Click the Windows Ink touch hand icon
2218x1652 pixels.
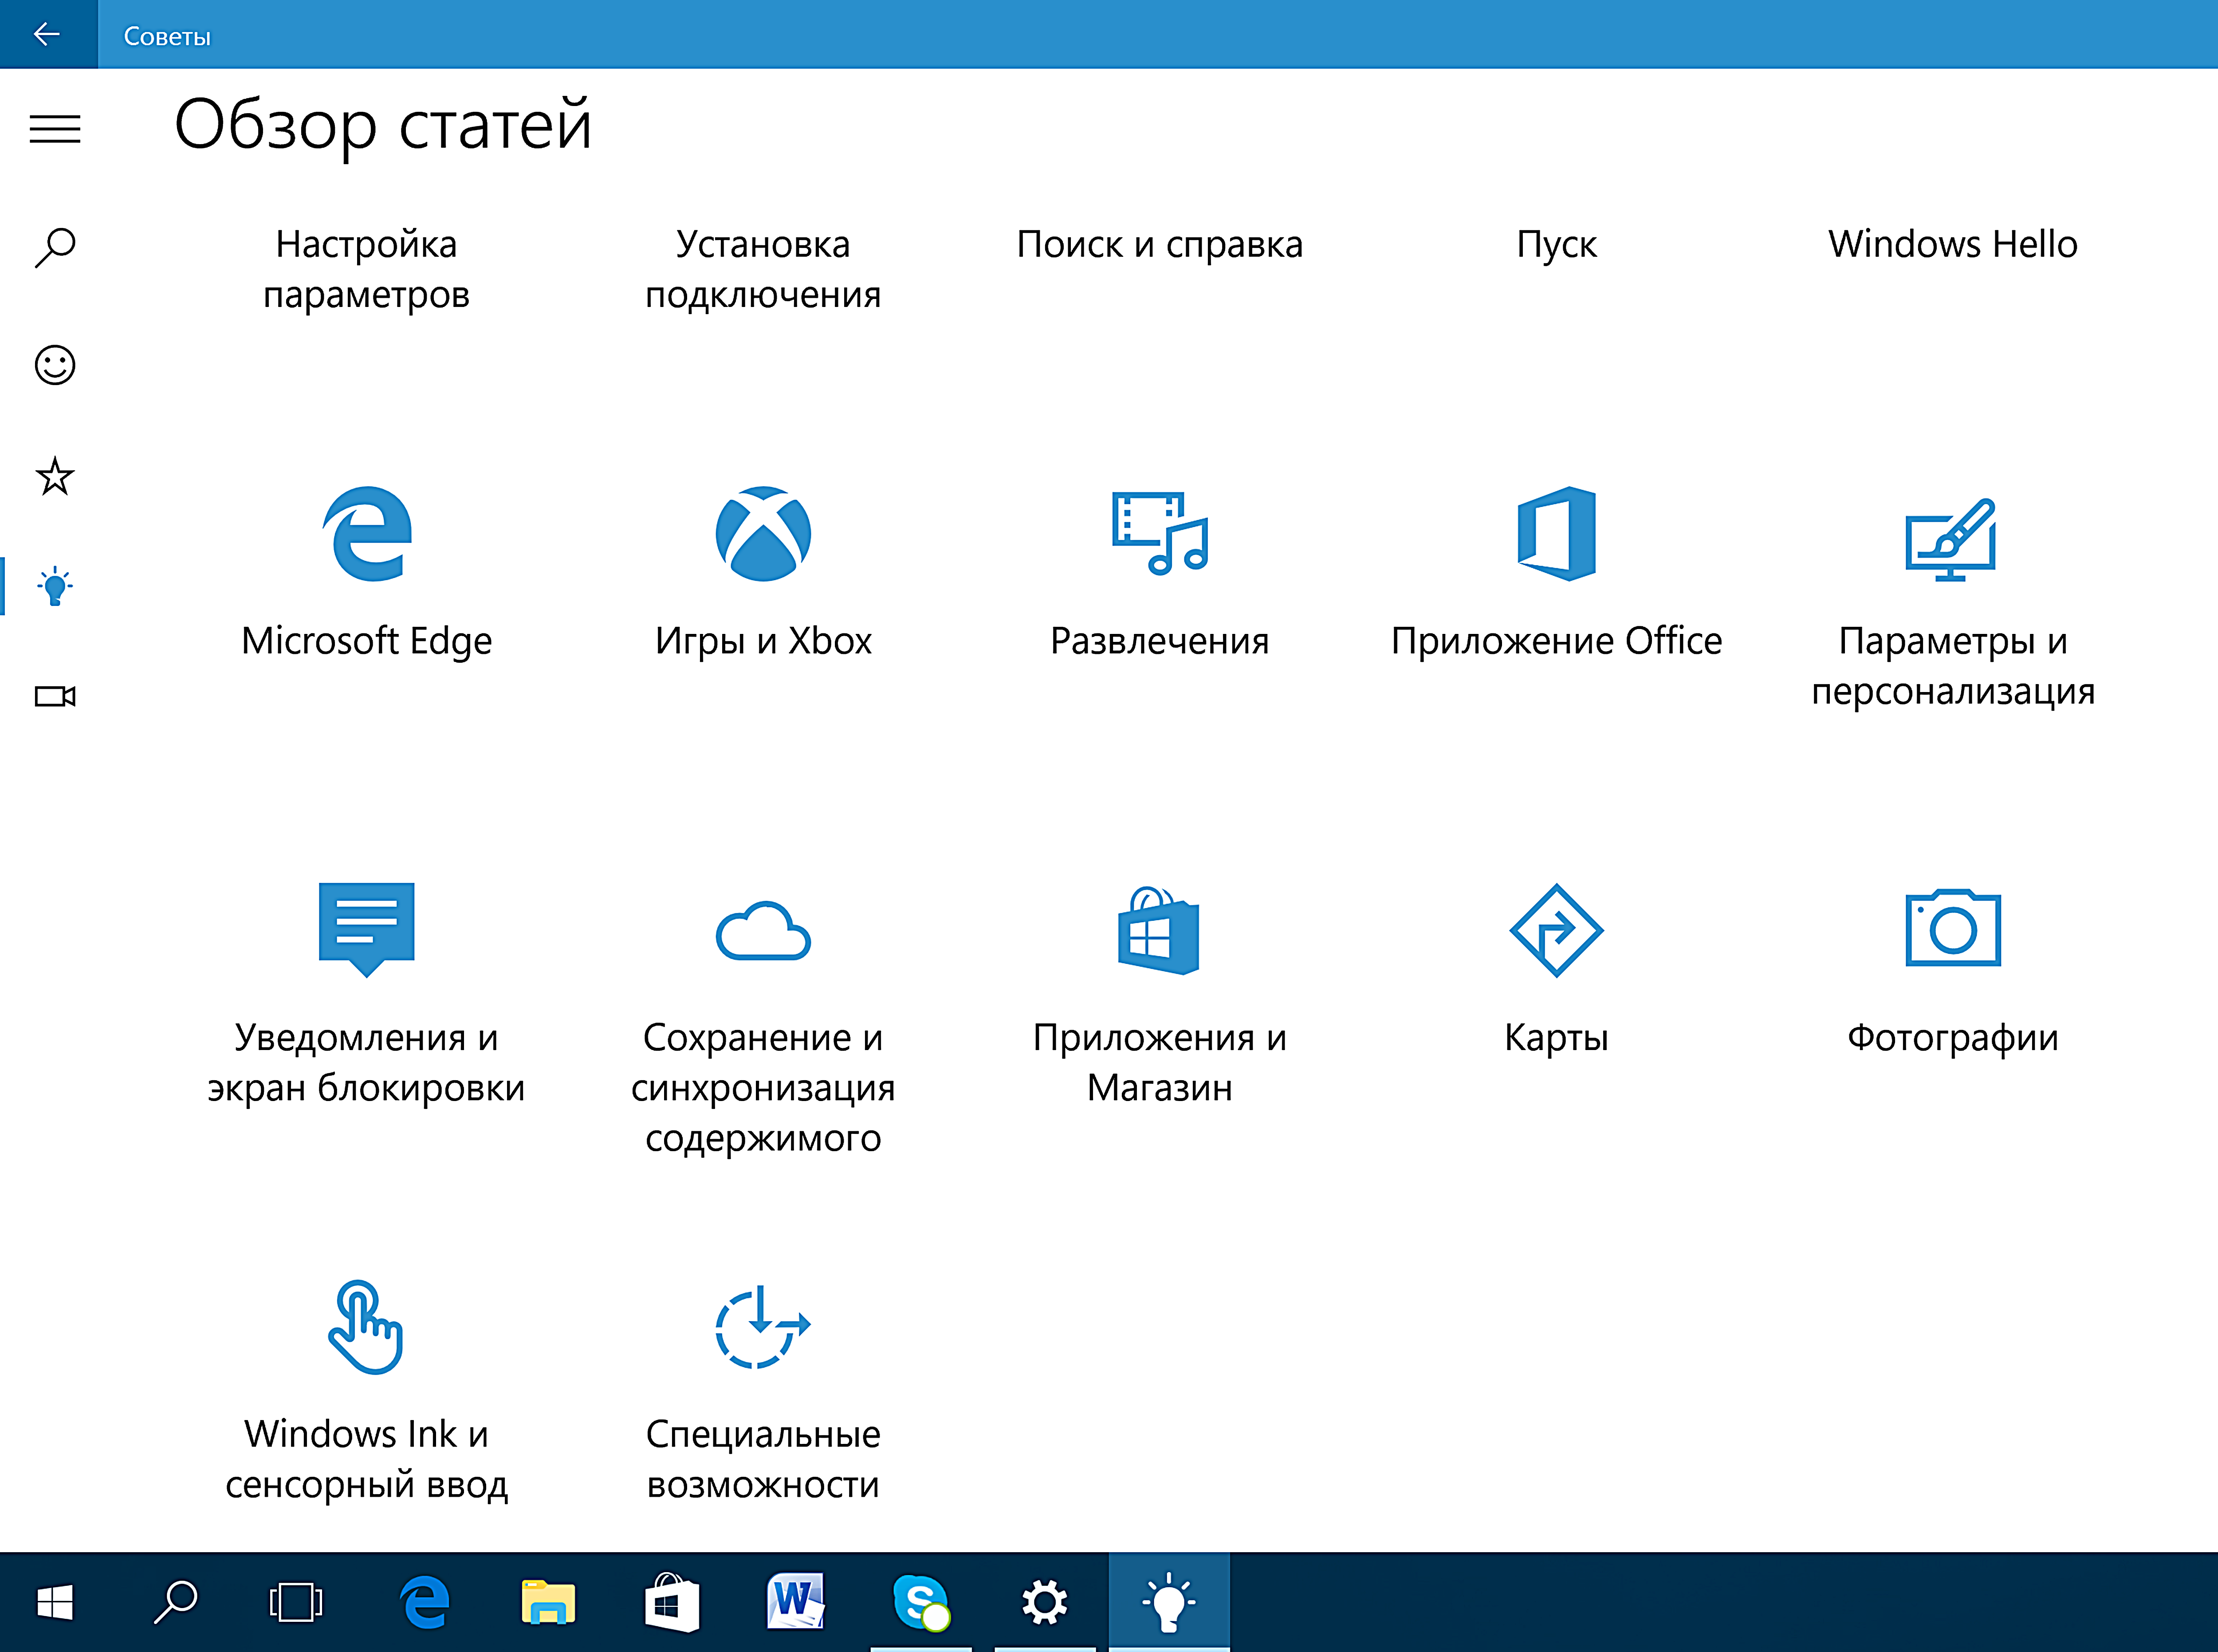[366, 1327]
